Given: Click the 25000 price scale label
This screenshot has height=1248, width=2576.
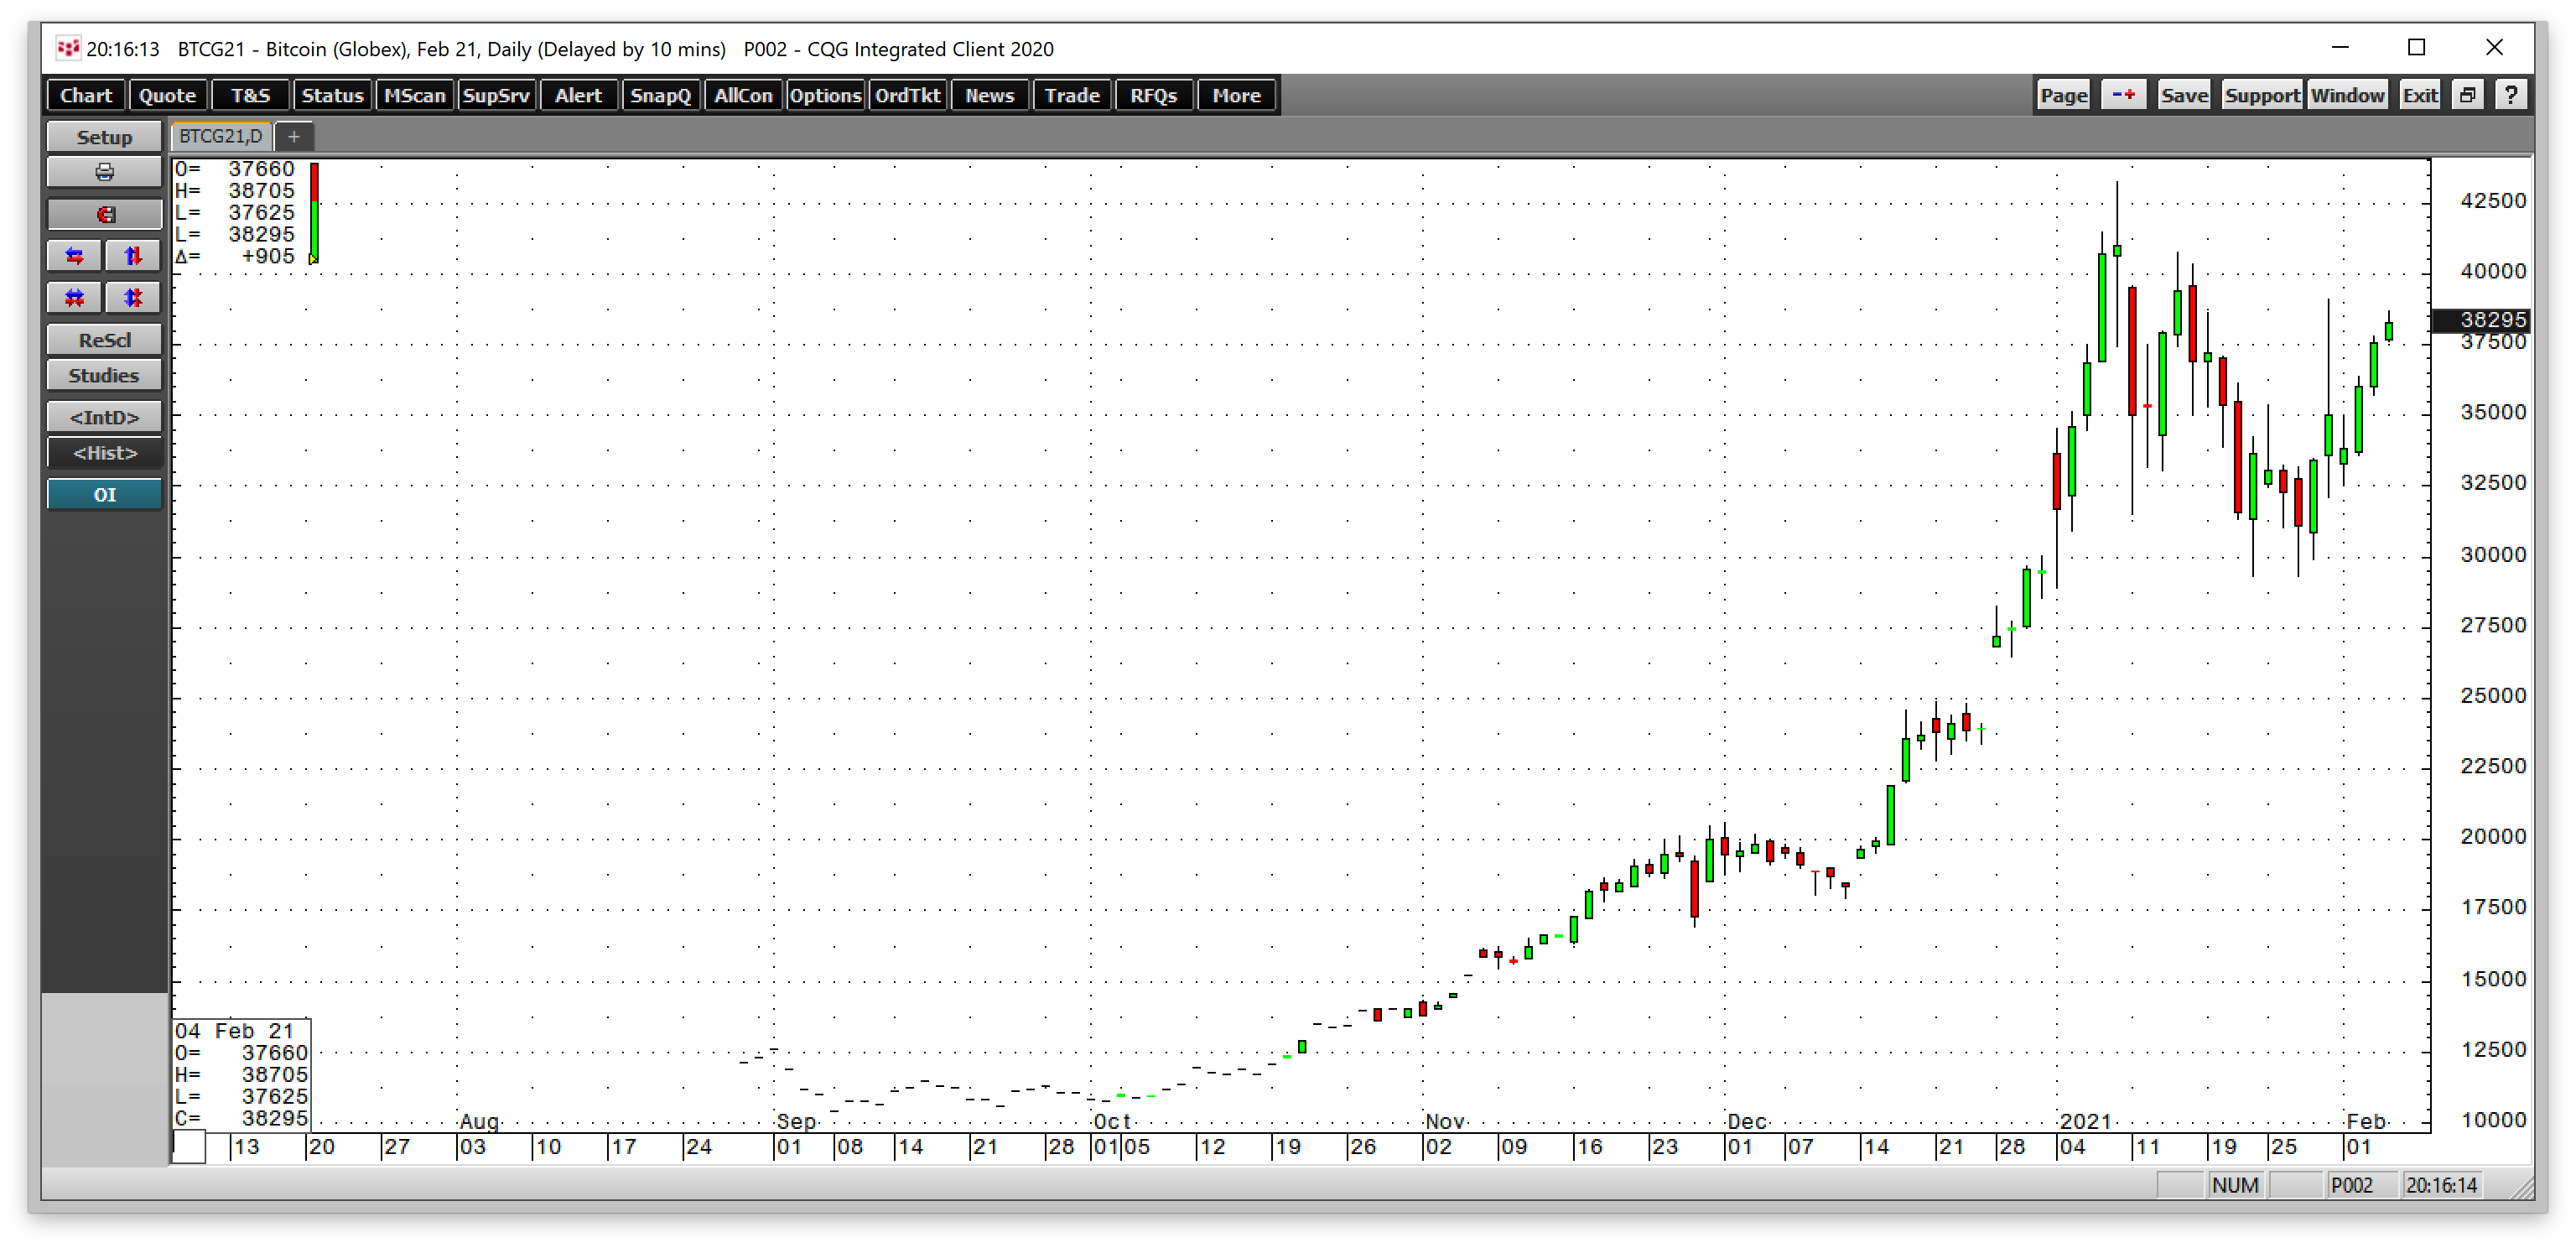Looking at the screenshot, I should point(2493,695).
